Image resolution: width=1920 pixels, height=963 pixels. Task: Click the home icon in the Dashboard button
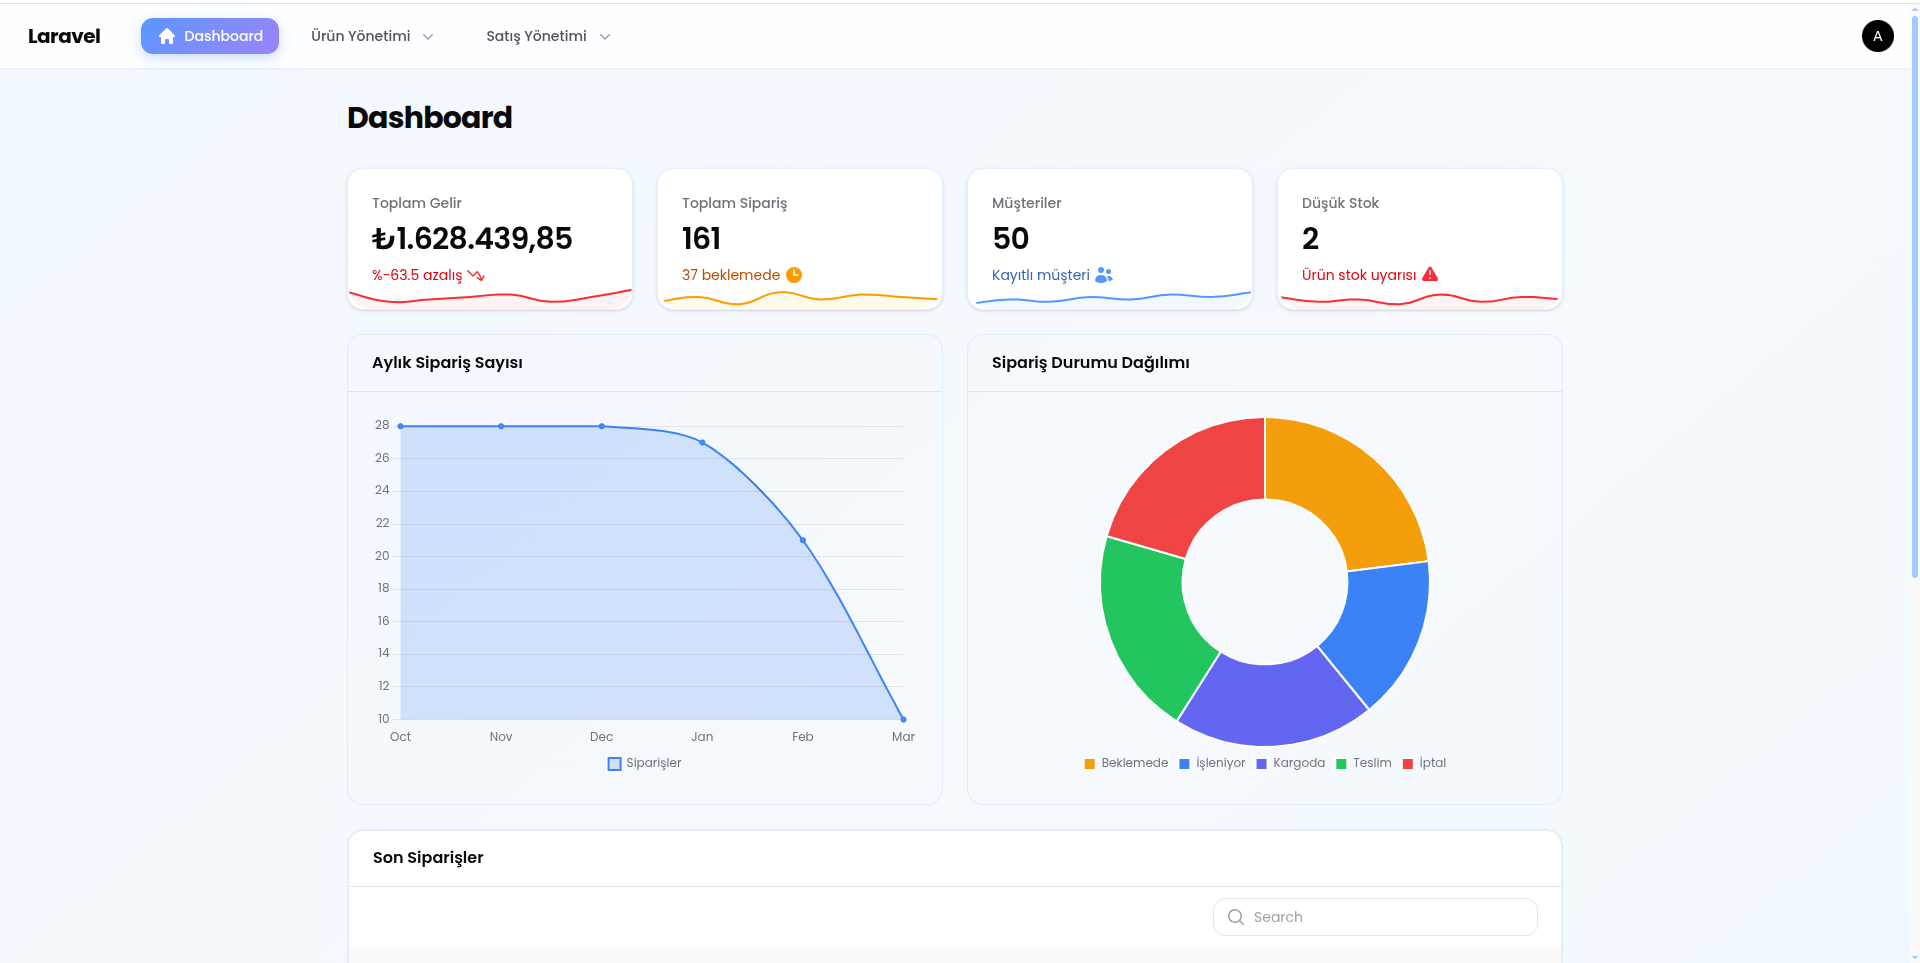167,36
